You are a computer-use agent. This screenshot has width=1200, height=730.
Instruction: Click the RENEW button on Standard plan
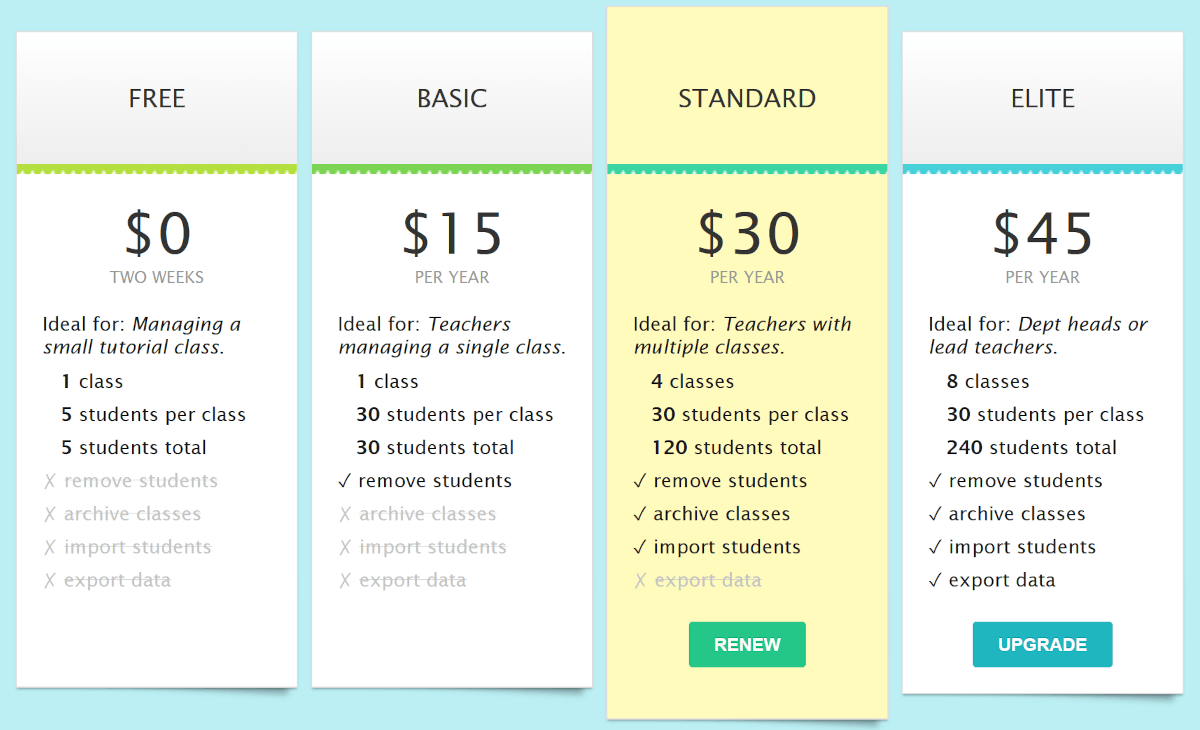(747, 645)
